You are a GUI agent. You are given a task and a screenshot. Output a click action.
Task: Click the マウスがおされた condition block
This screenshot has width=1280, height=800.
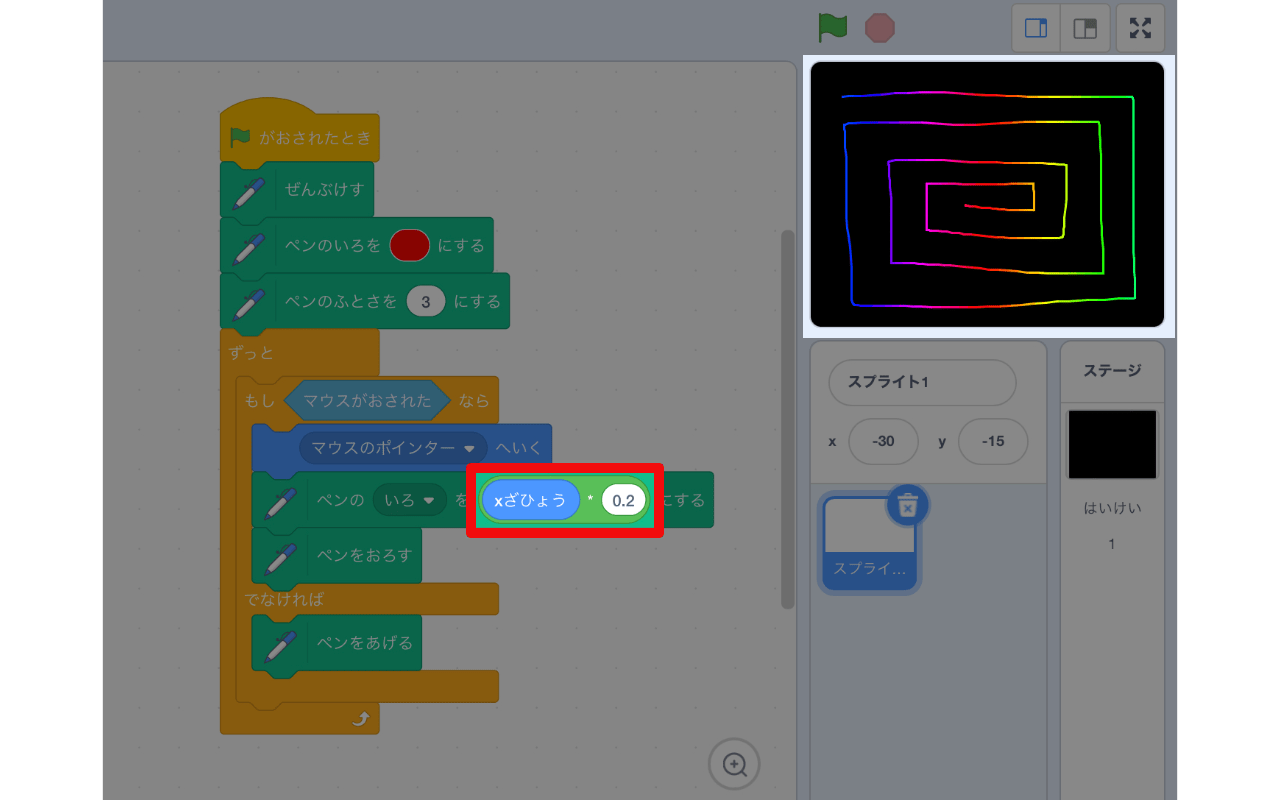tap(367, 400)
